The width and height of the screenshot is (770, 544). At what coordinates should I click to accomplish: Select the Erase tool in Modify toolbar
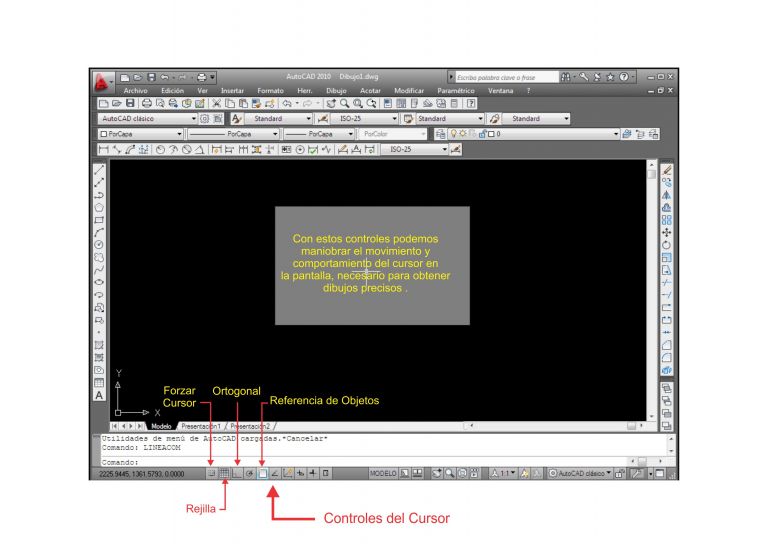coord(666,170)
